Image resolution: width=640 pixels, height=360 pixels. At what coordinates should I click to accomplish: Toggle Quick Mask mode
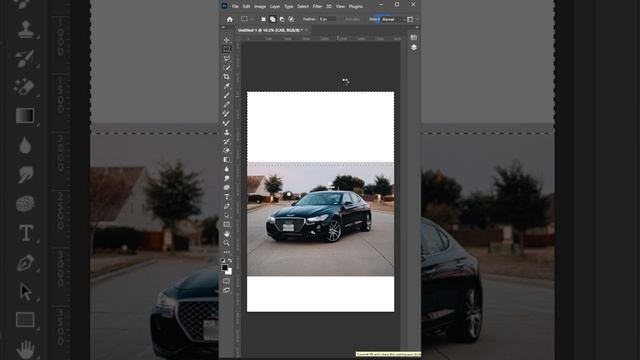227,281
